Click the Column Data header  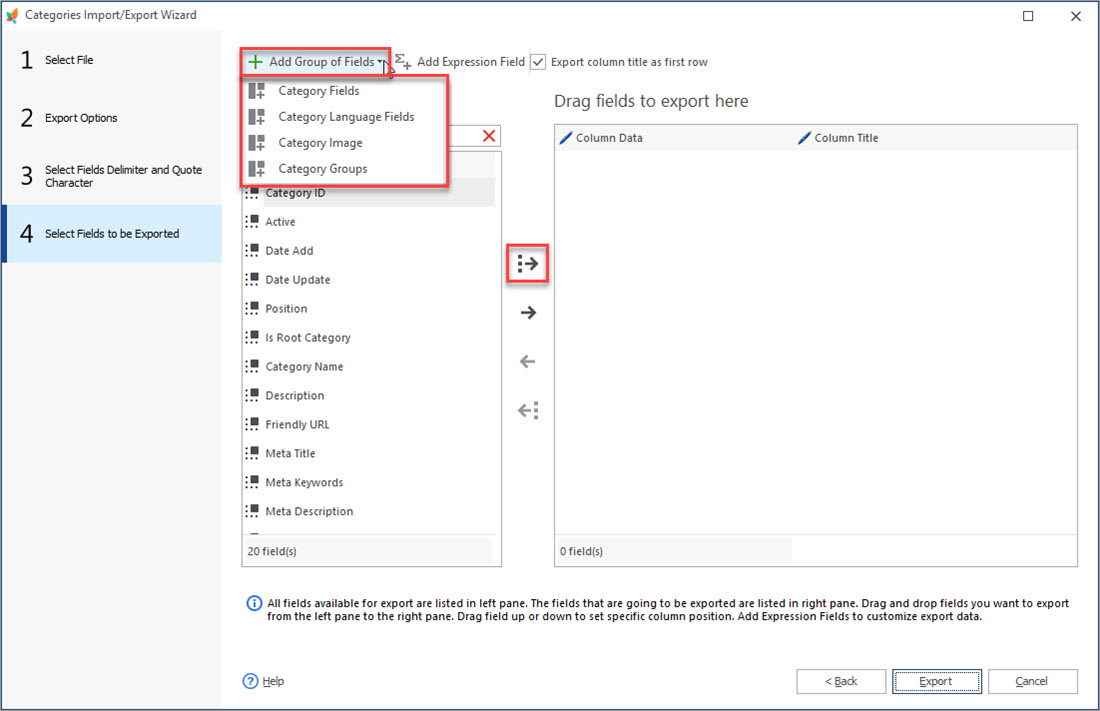click(674, 138)
